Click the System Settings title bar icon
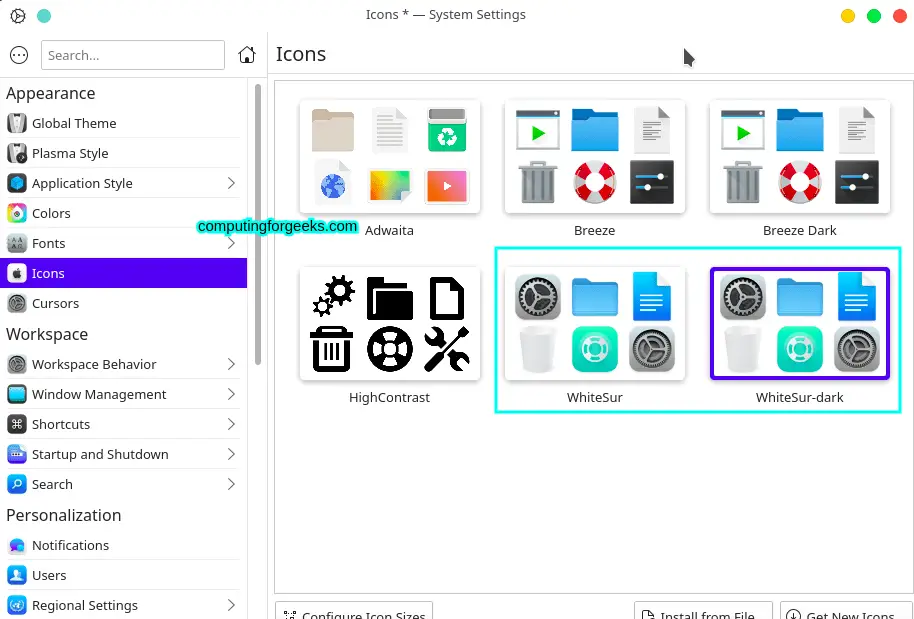Viewport: 914px width, 619px height. pos(18,16)
